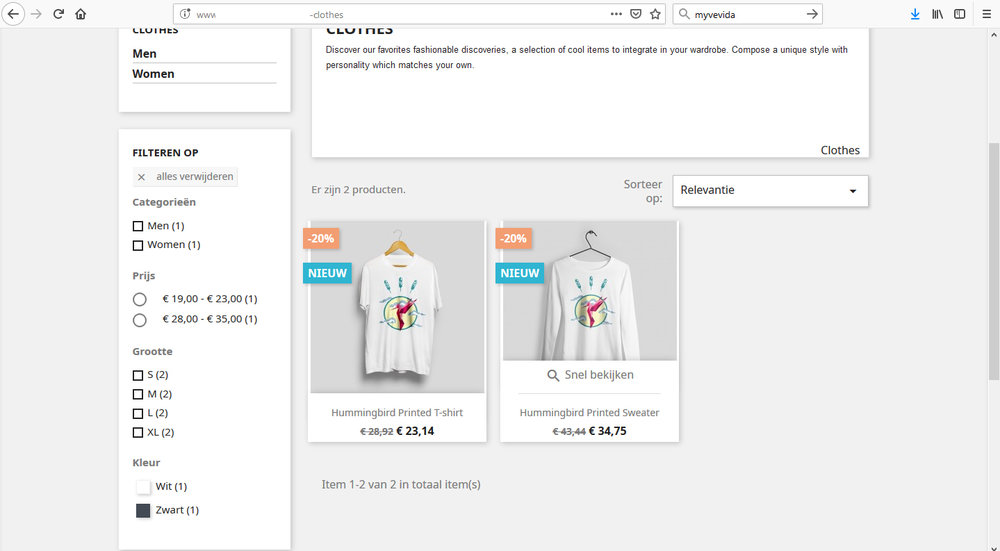Screen dimensions: 1000x551
Task: Show site information icon in address bar
Action: point(185,14)
